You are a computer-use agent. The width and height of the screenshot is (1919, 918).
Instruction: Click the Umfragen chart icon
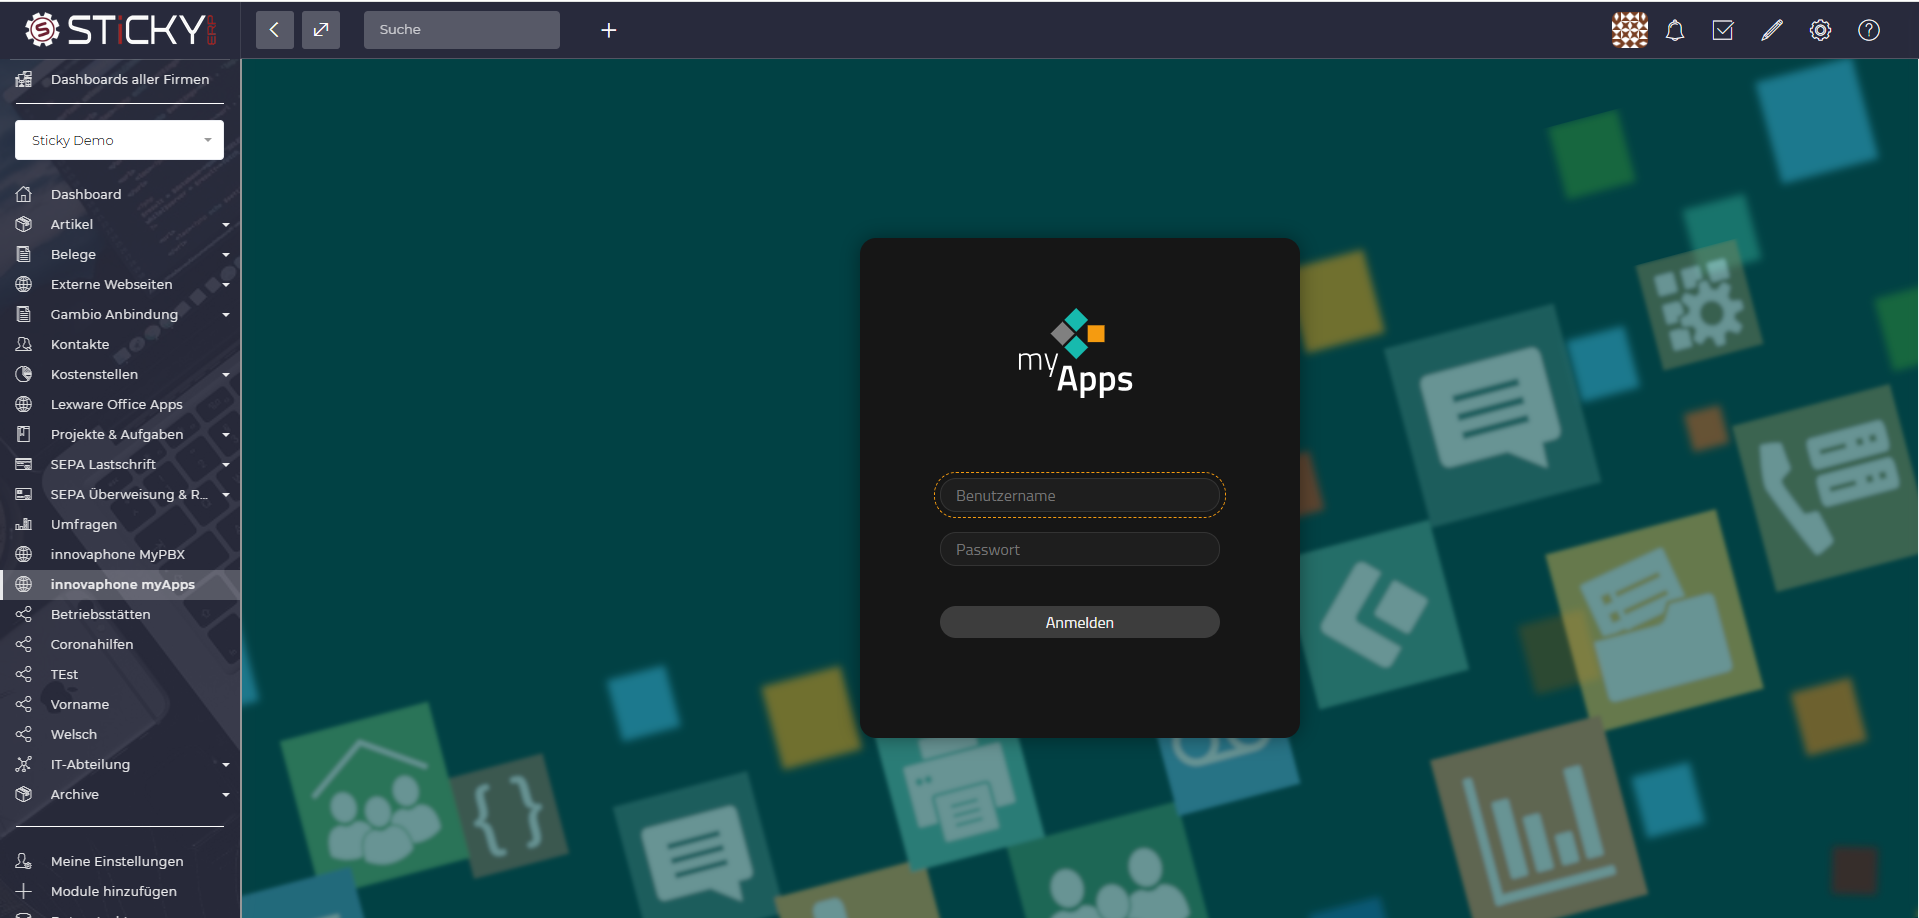tap(24, 524)
